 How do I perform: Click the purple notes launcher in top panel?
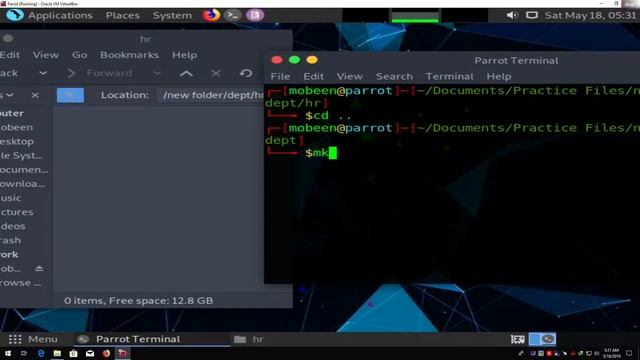(255, 15)
